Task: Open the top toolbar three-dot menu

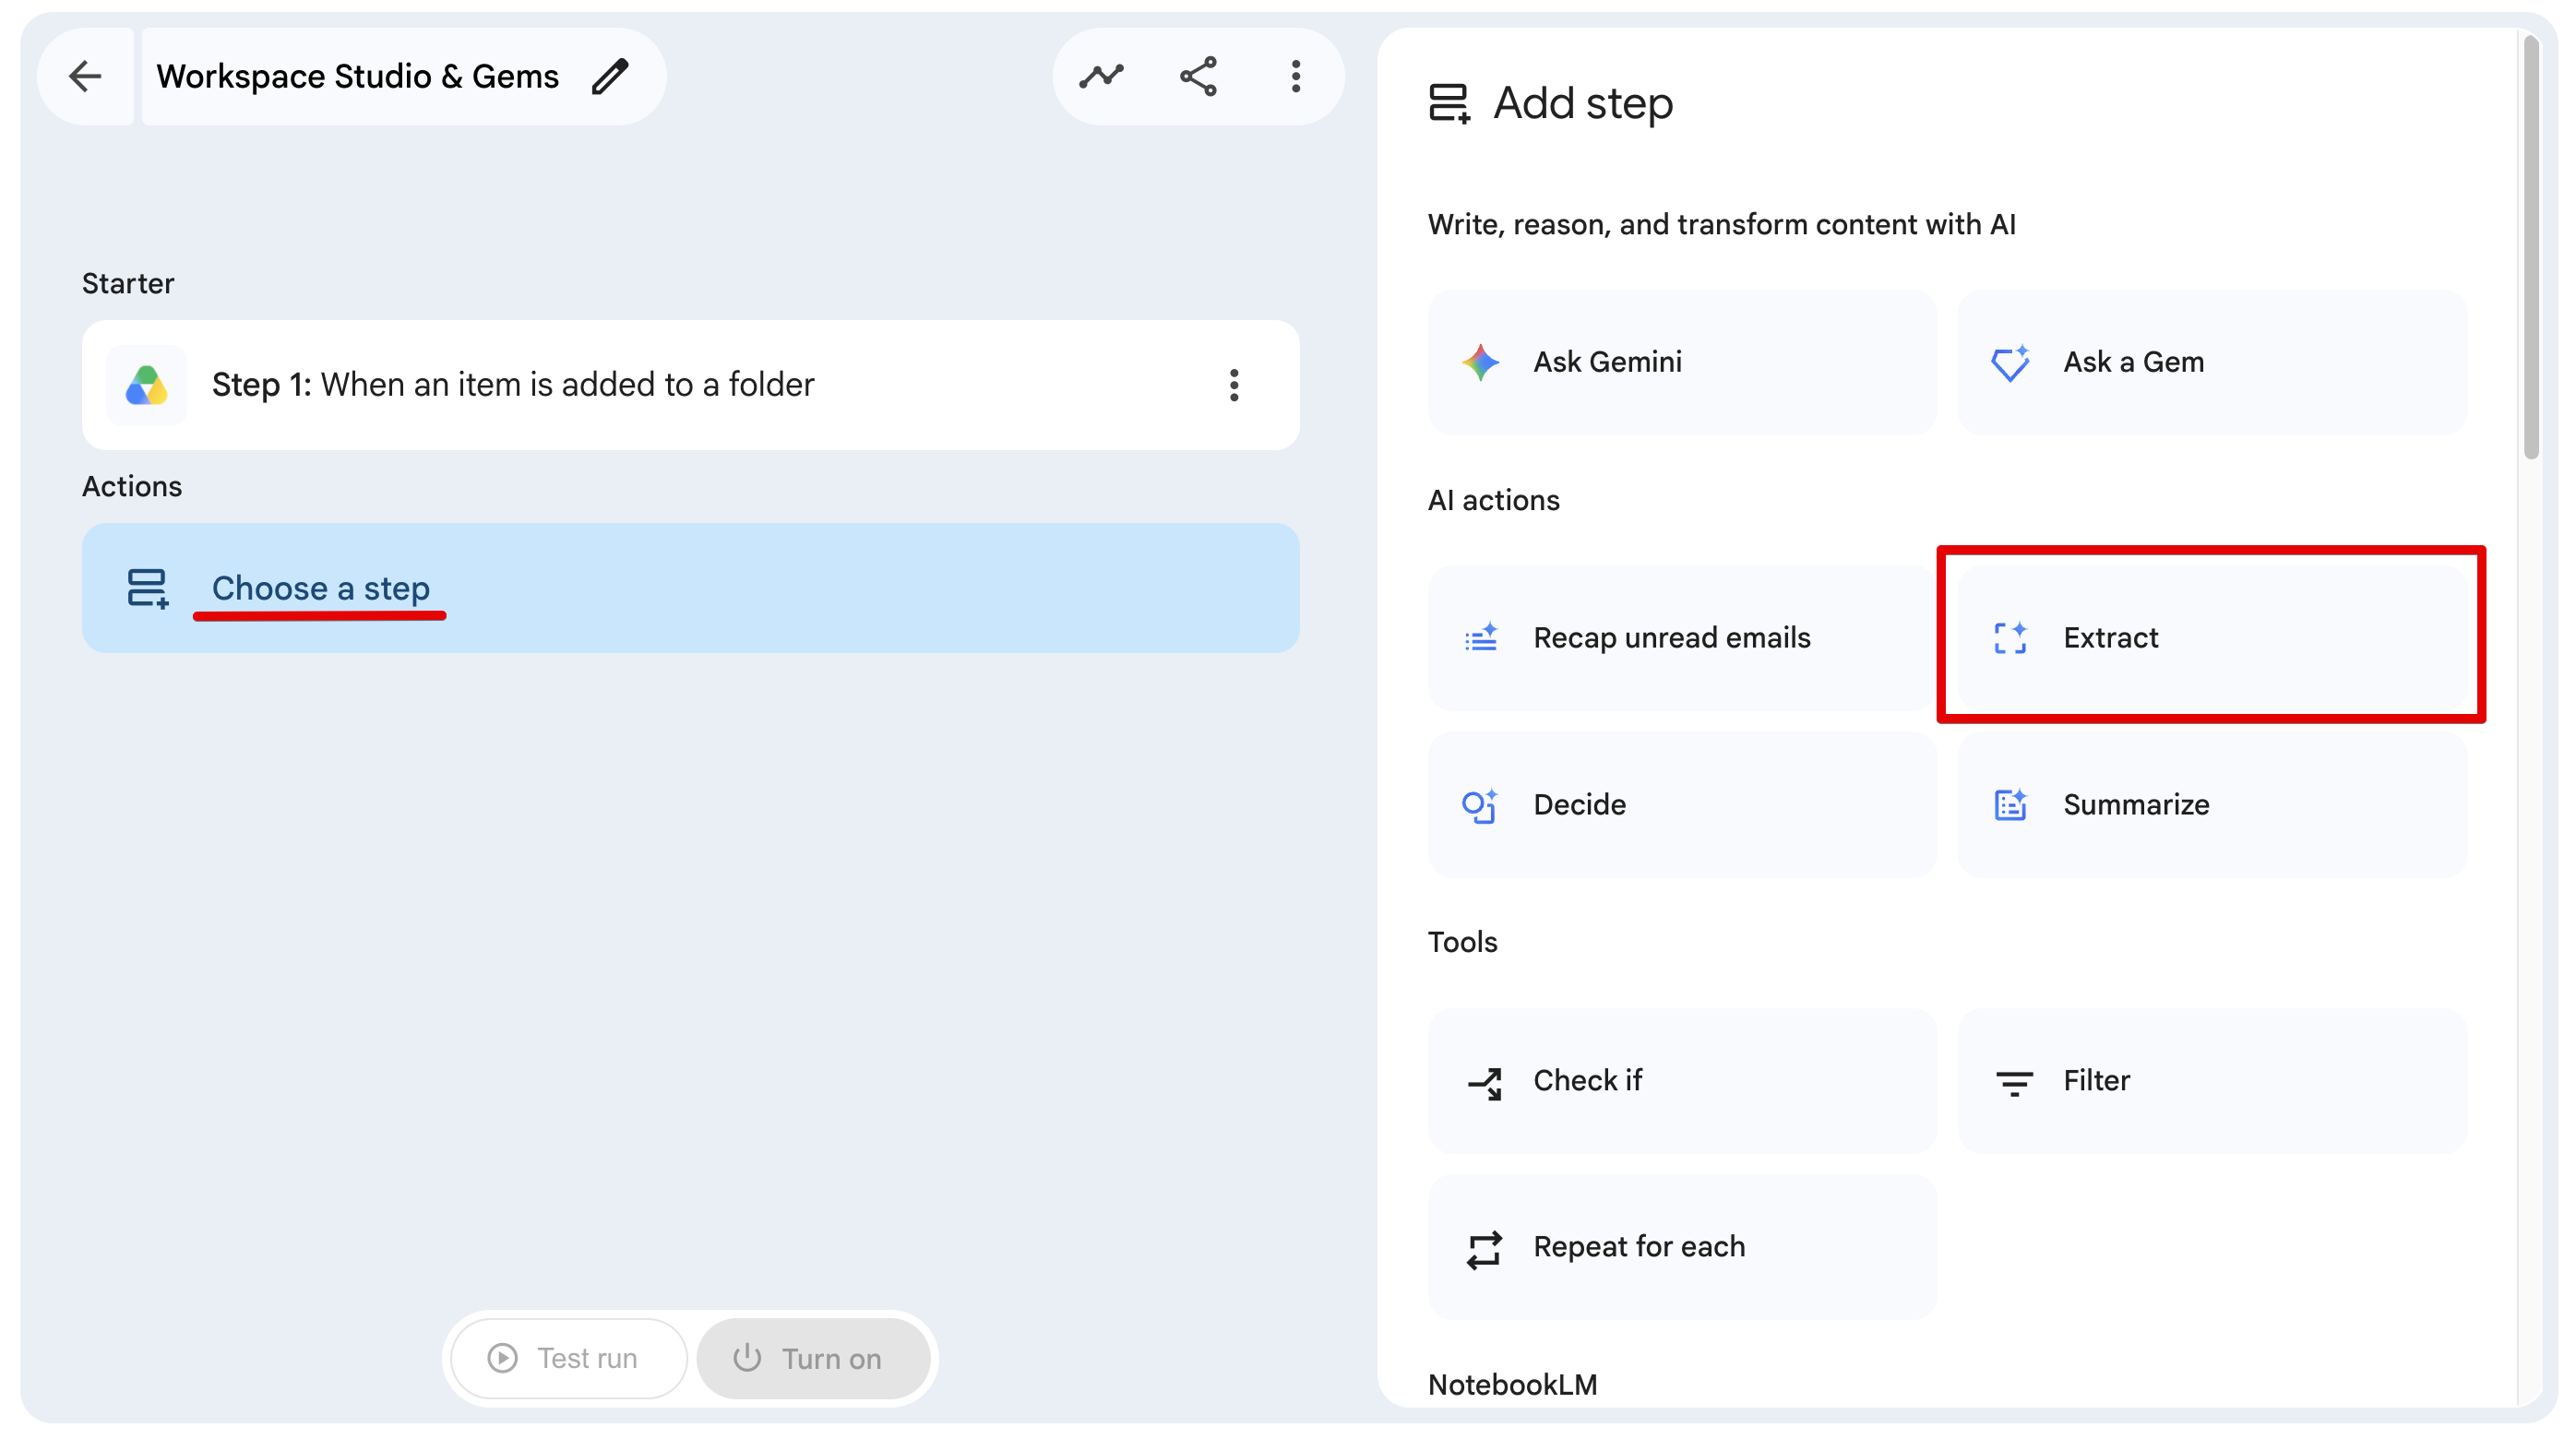Action: (x=1295, y=76)
